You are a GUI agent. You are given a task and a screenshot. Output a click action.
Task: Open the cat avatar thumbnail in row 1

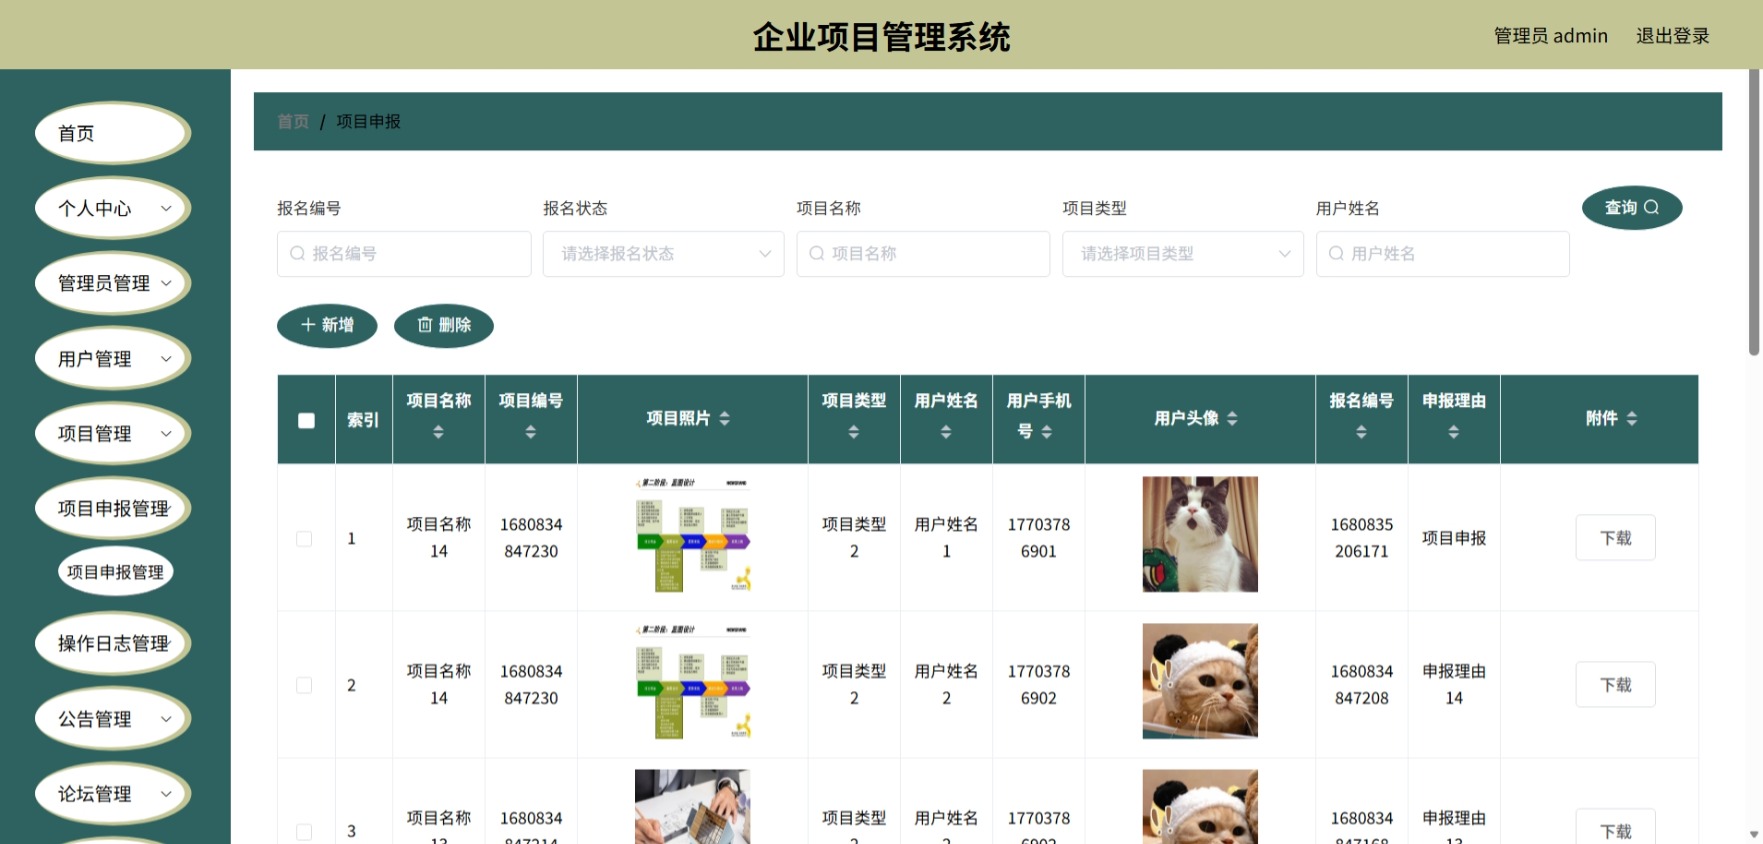coord(1200,534)
